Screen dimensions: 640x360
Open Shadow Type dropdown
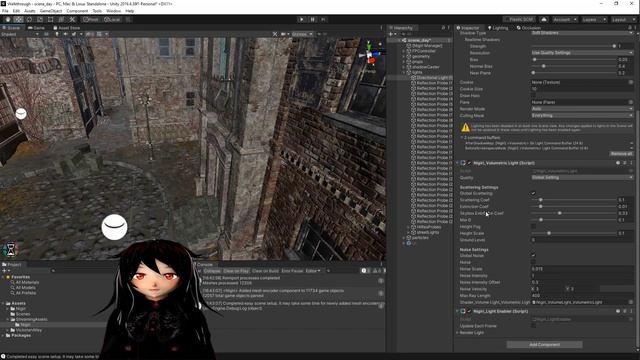point(582,33)
